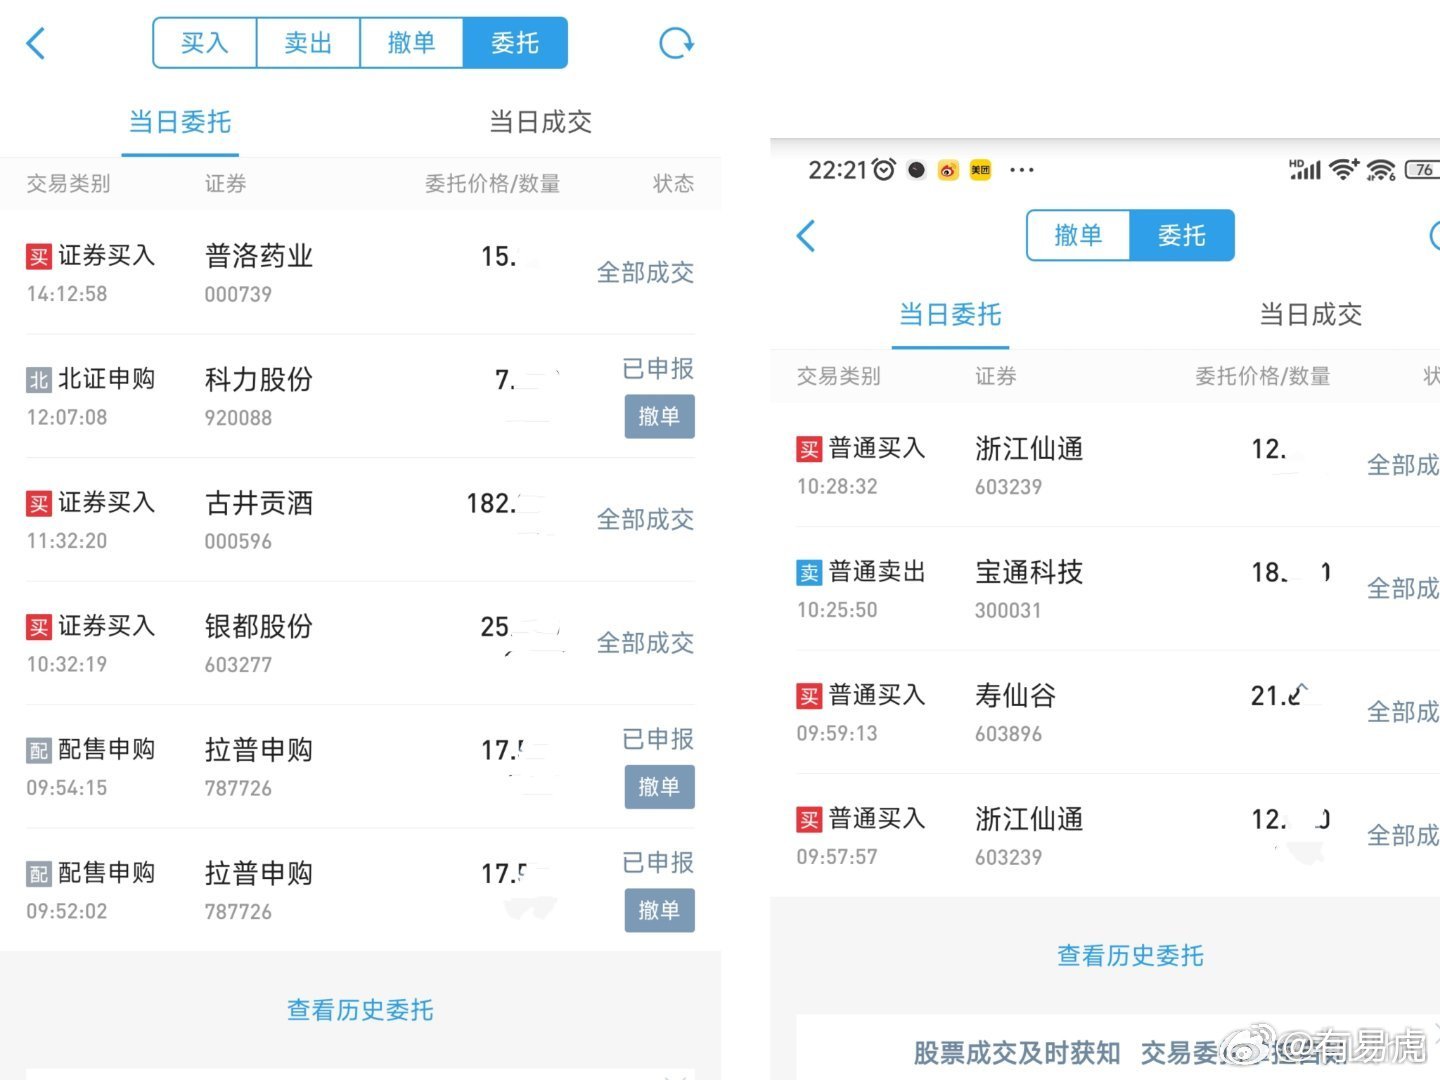Click 委托价格/数量 header in right panel
This screenshot has height=1080, width=1440.
click(x=1263, y=377)
